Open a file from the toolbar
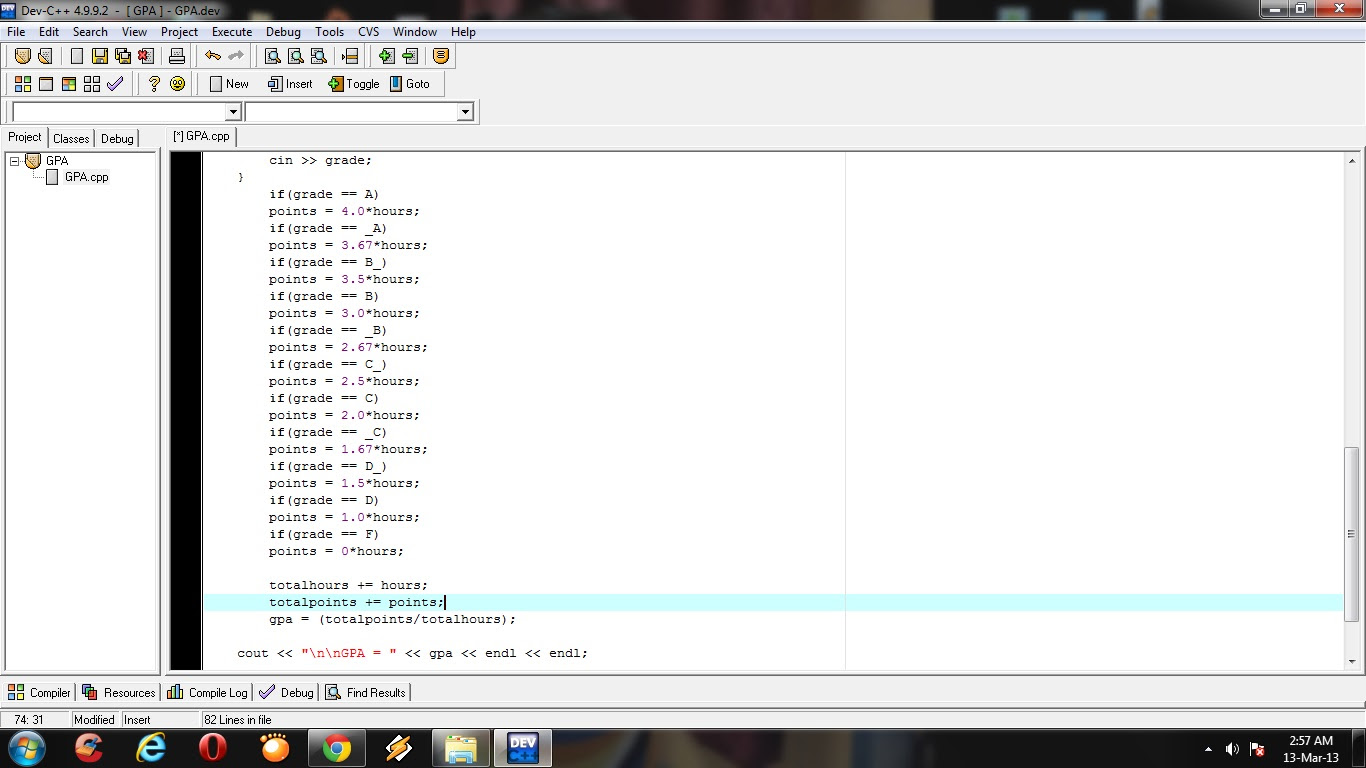 coord(46,56)
